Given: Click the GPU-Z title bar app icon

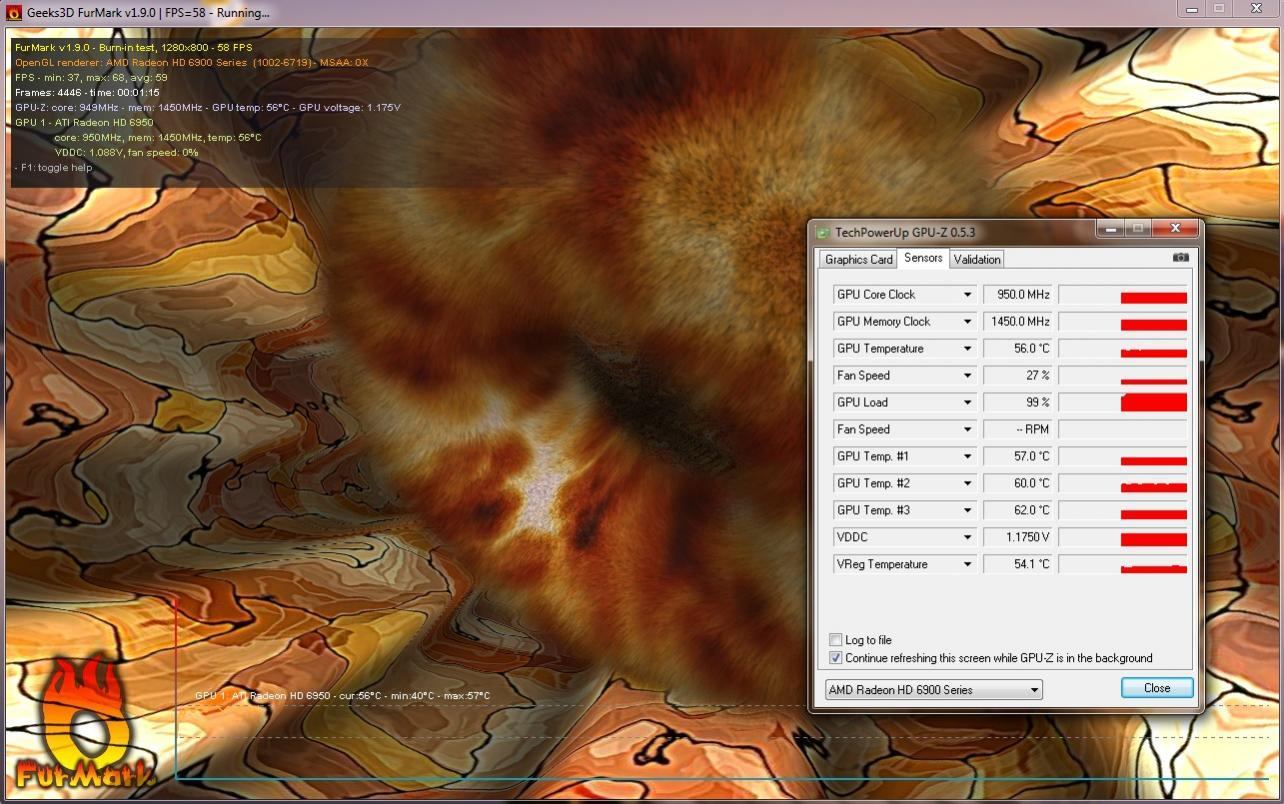Looking at the screenshot, I should click(823, 233).
